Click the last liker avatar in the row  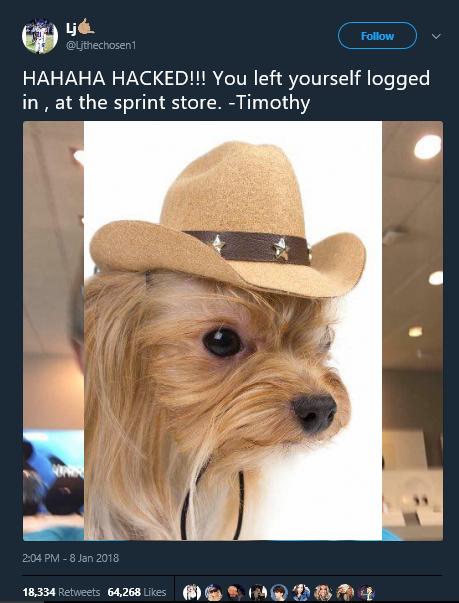pos(366,592)
